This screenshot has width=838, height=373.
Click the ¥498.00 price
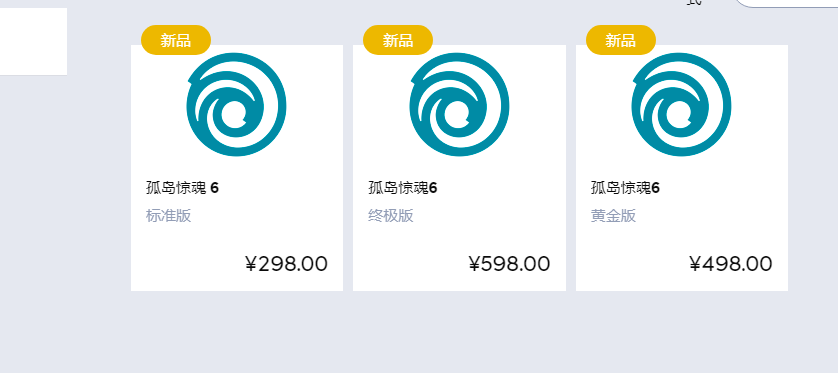[x=731, y=264]
